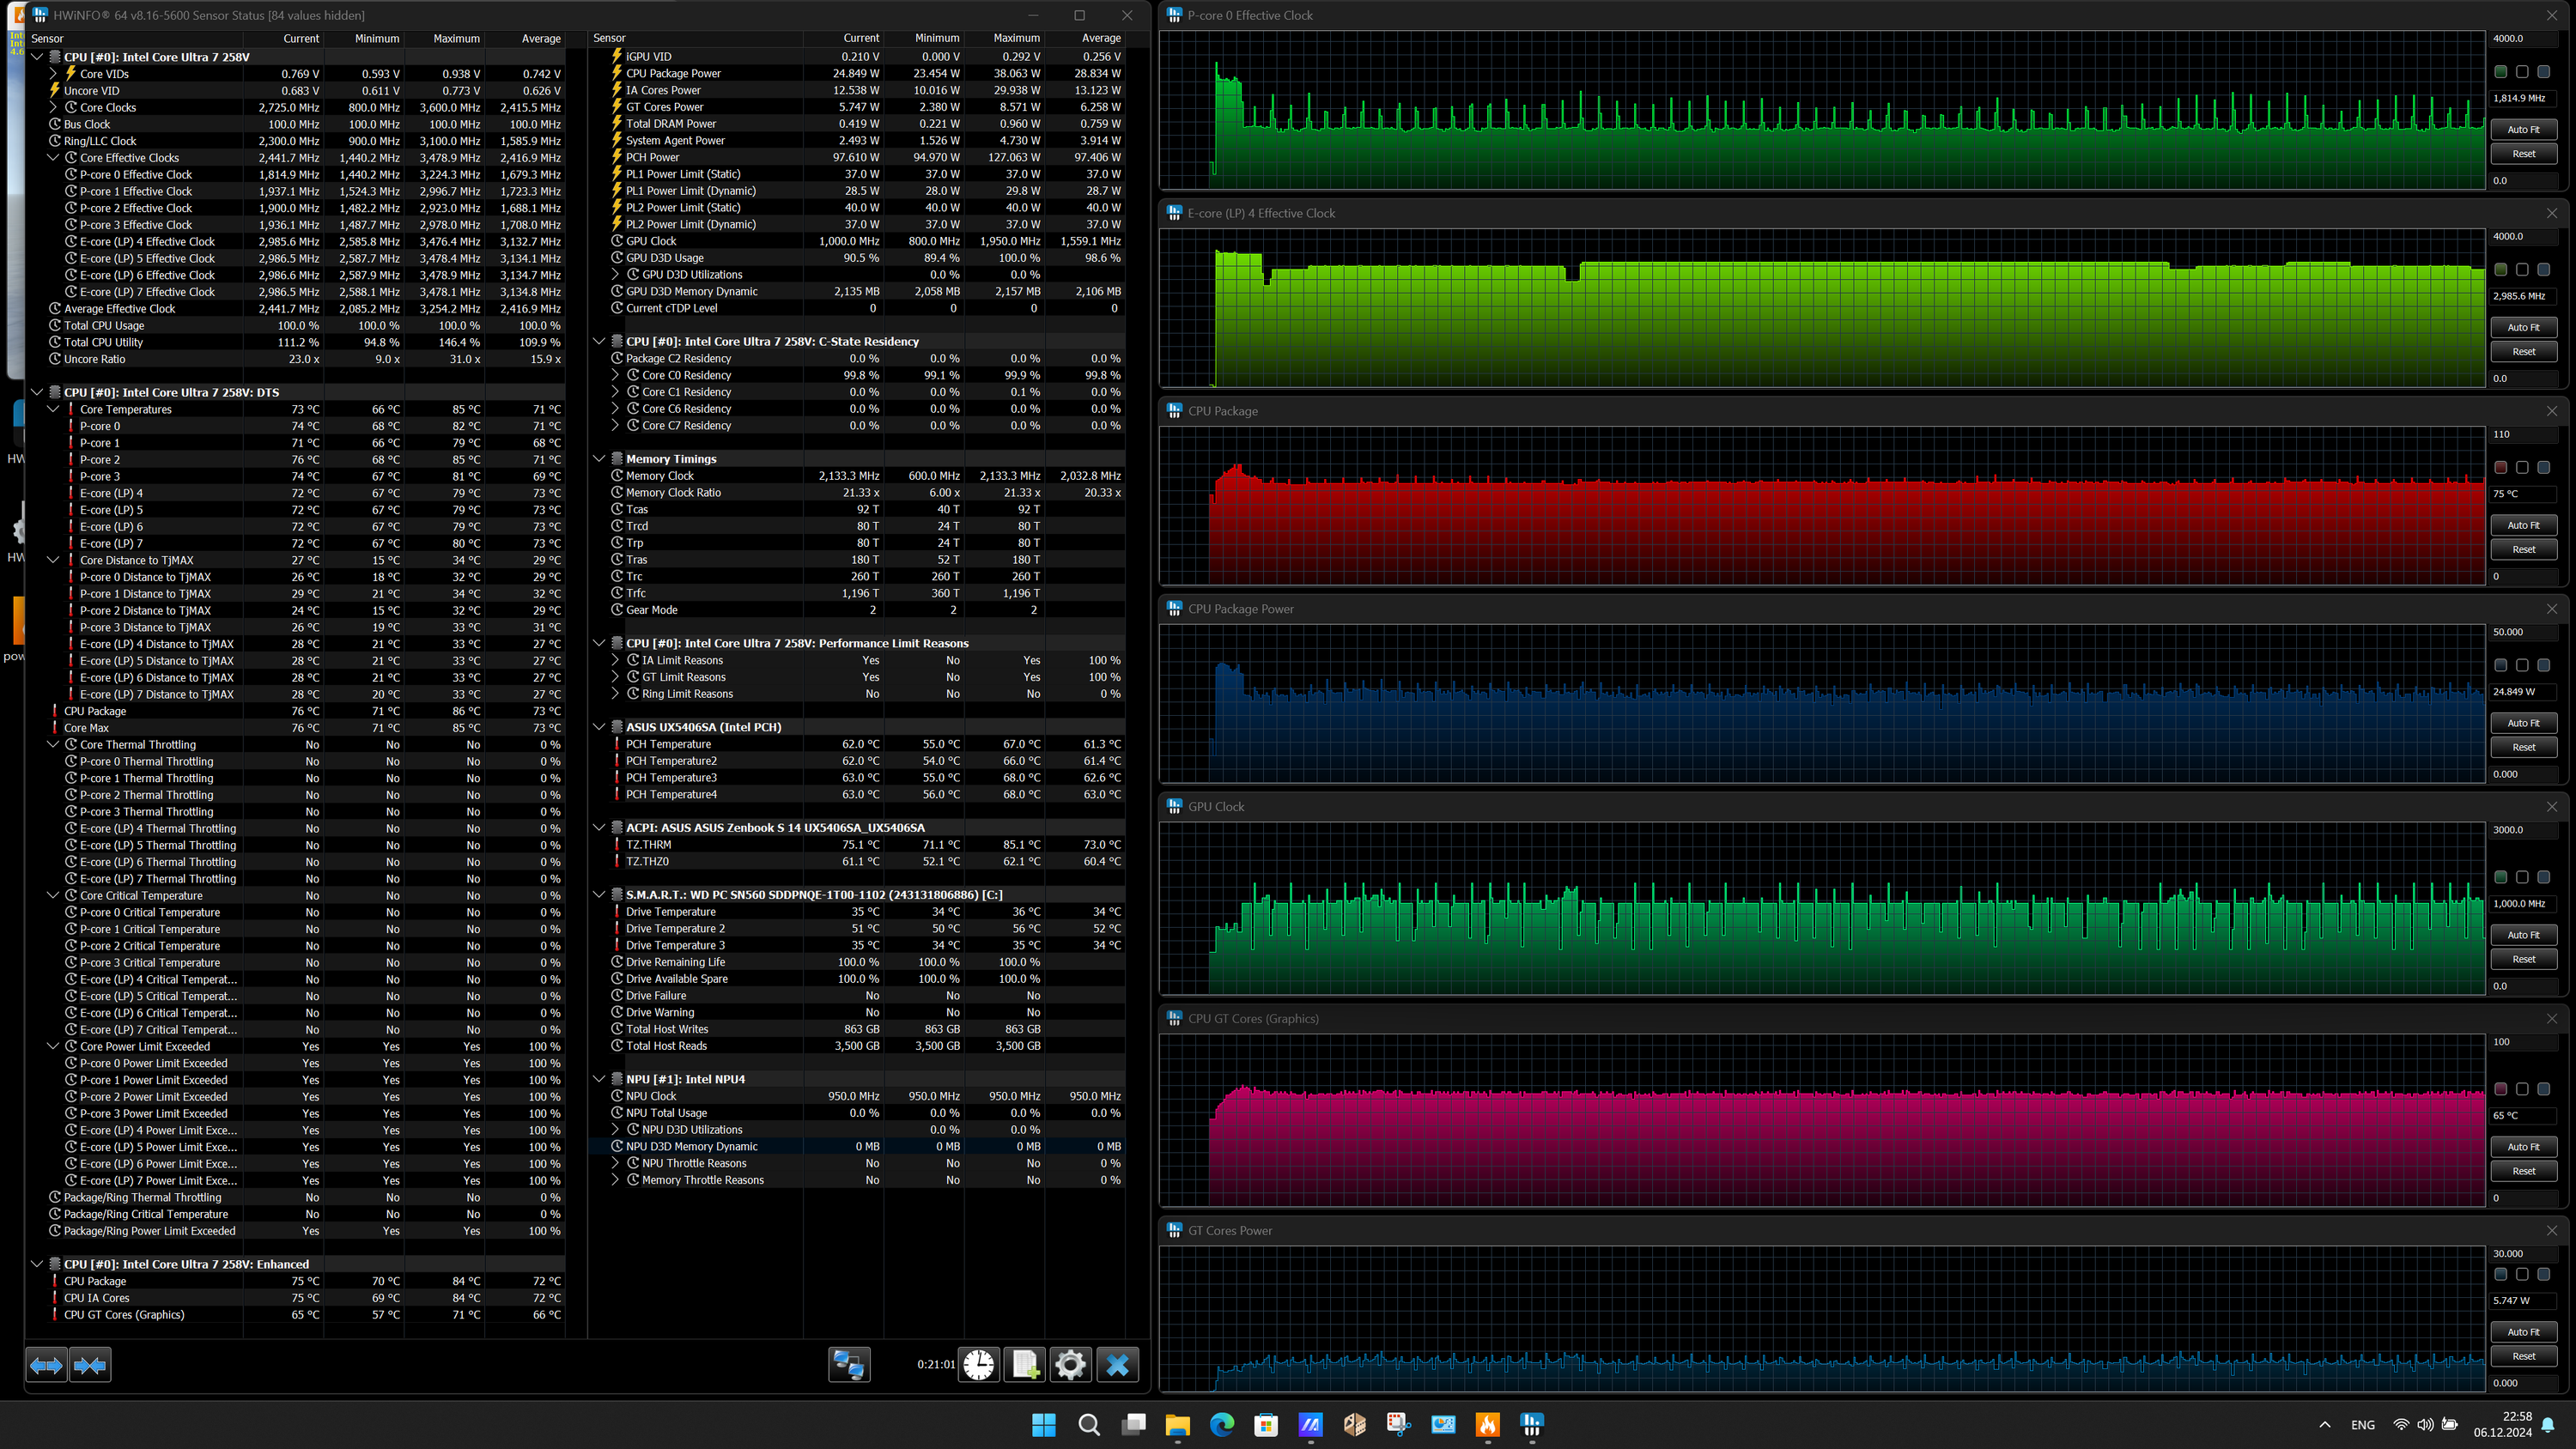
Task: Open File Explorer from the taskbar
Action: tap(1177, 1425)
